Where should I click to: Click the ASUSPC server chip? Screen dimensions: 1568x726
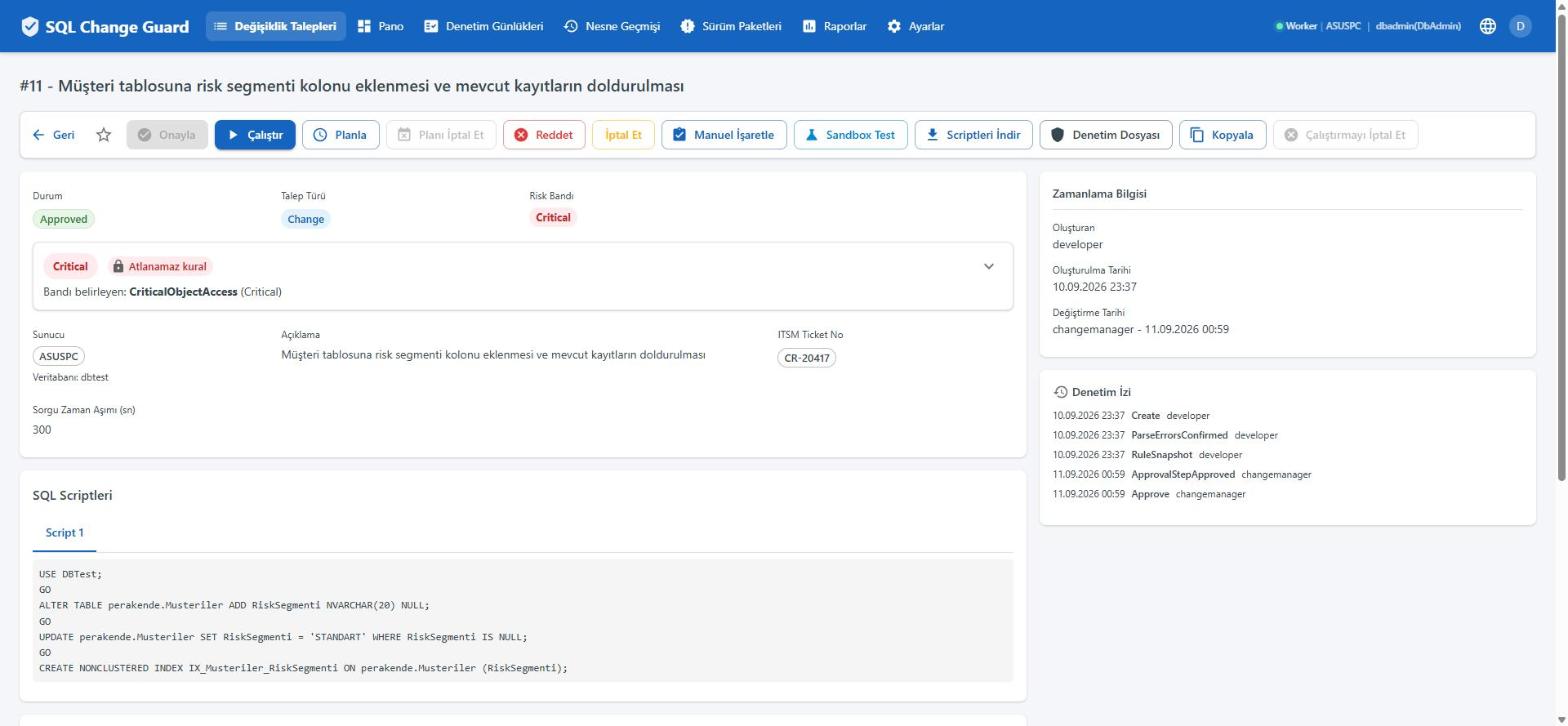click(x=59, y=356)
